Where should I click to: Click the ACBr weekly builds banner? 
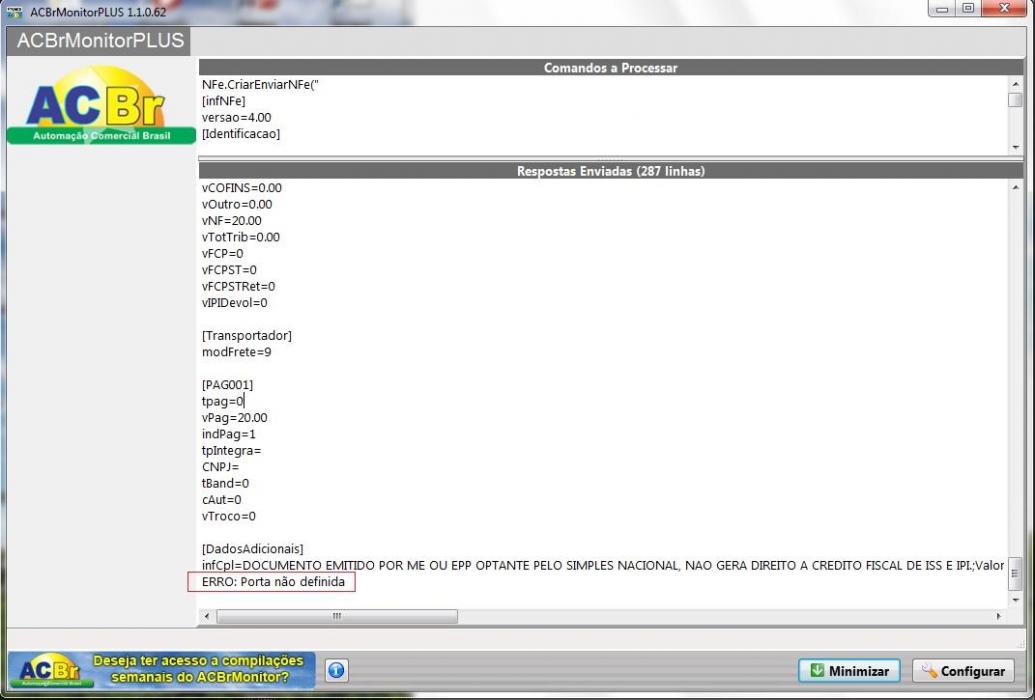[161, 670]
